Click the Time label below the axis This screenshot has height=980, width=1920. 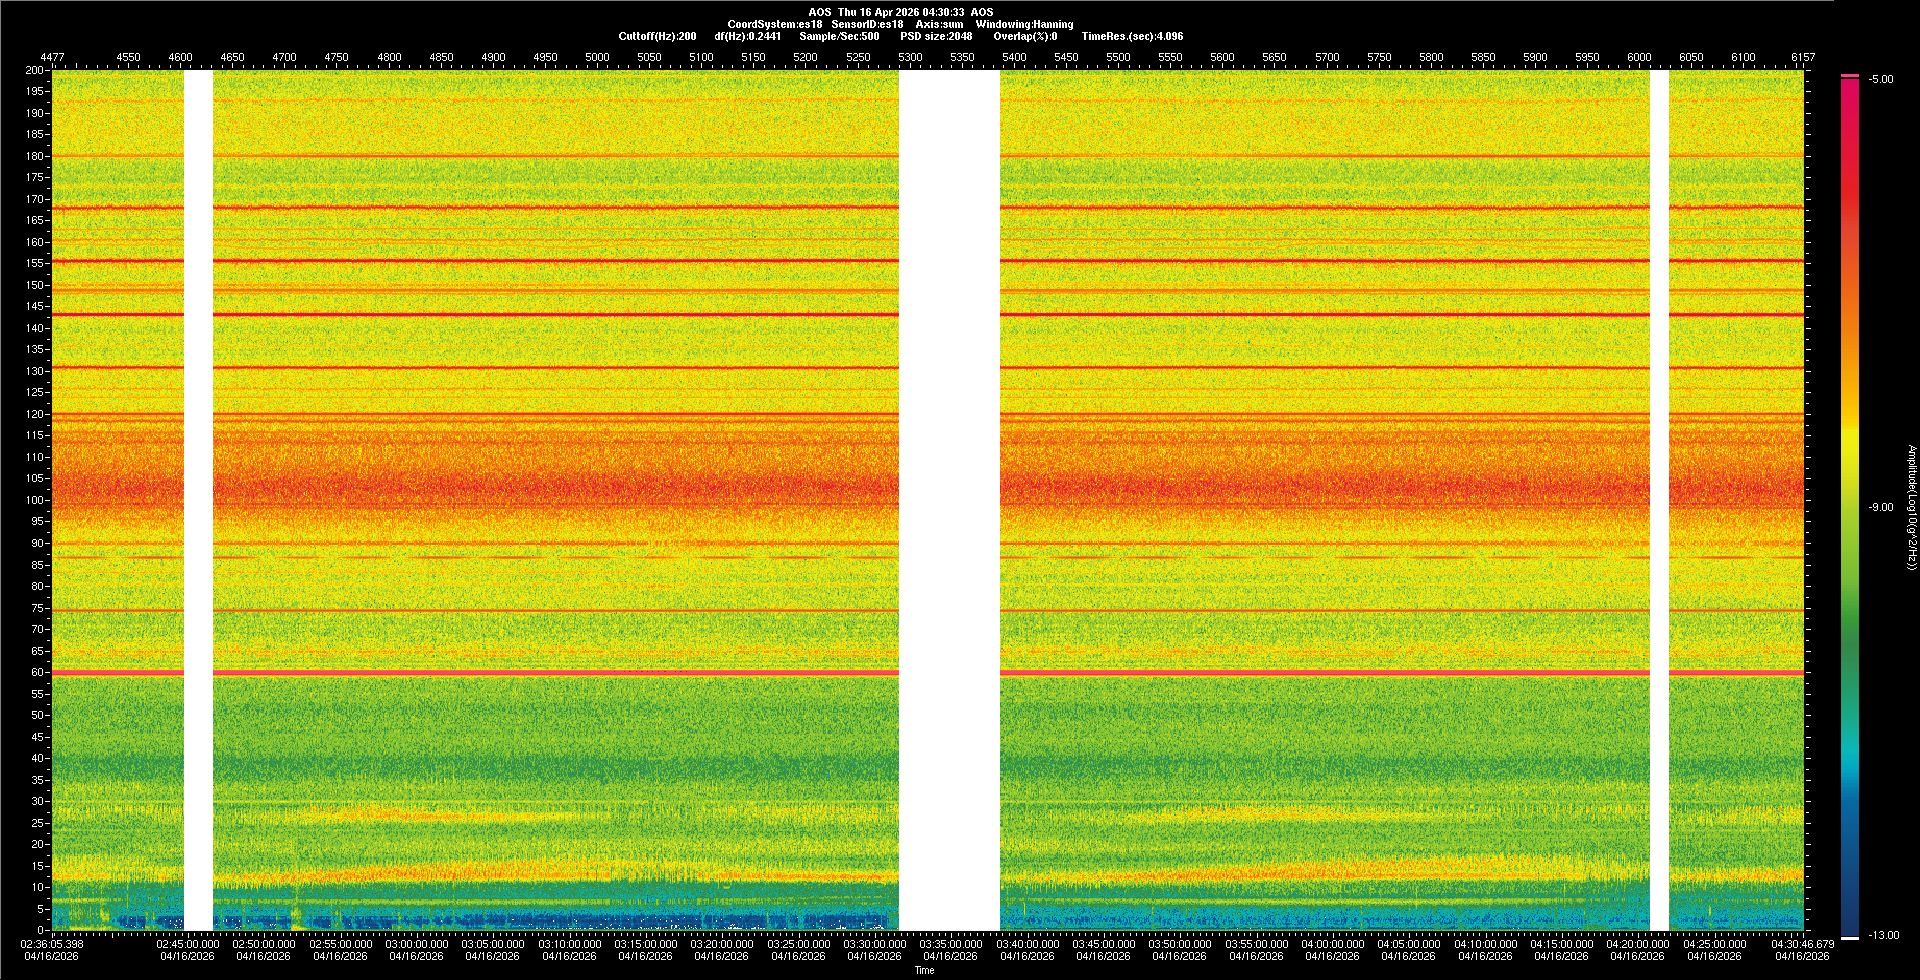click(x=924, y=970)
